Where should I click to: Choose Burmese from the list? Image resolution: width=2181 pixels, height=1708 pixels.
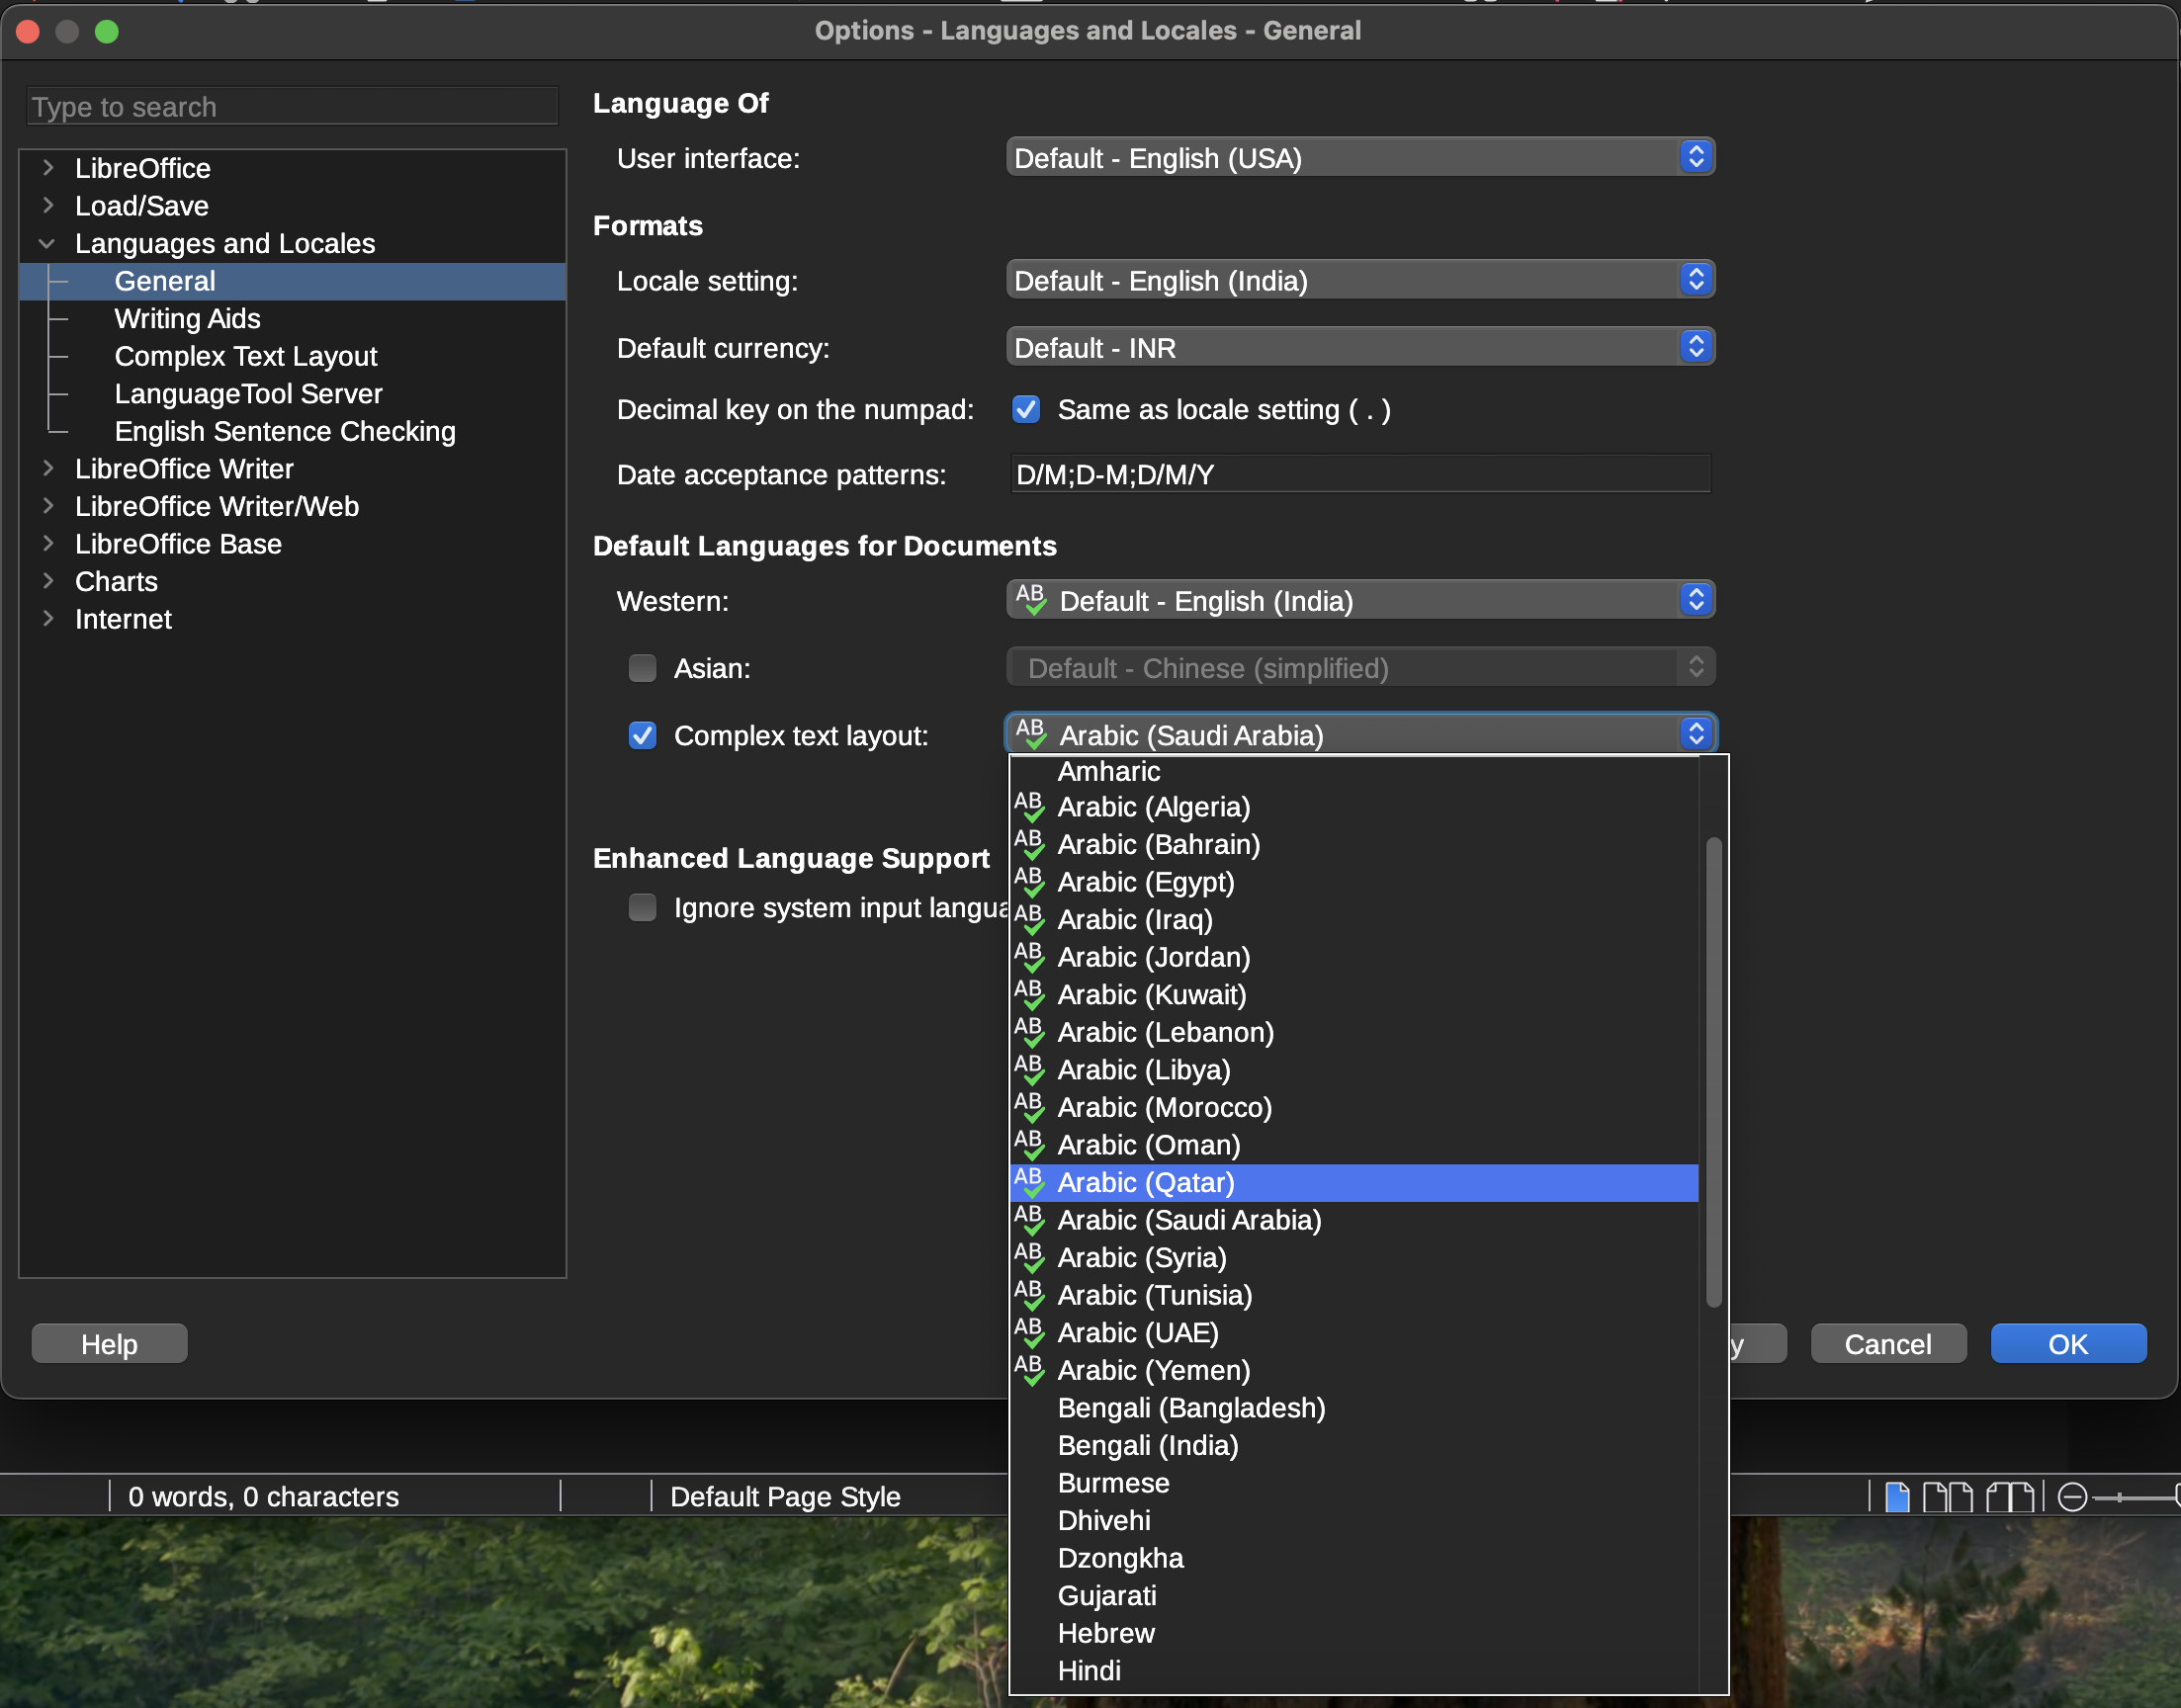click(1354, 1483)
